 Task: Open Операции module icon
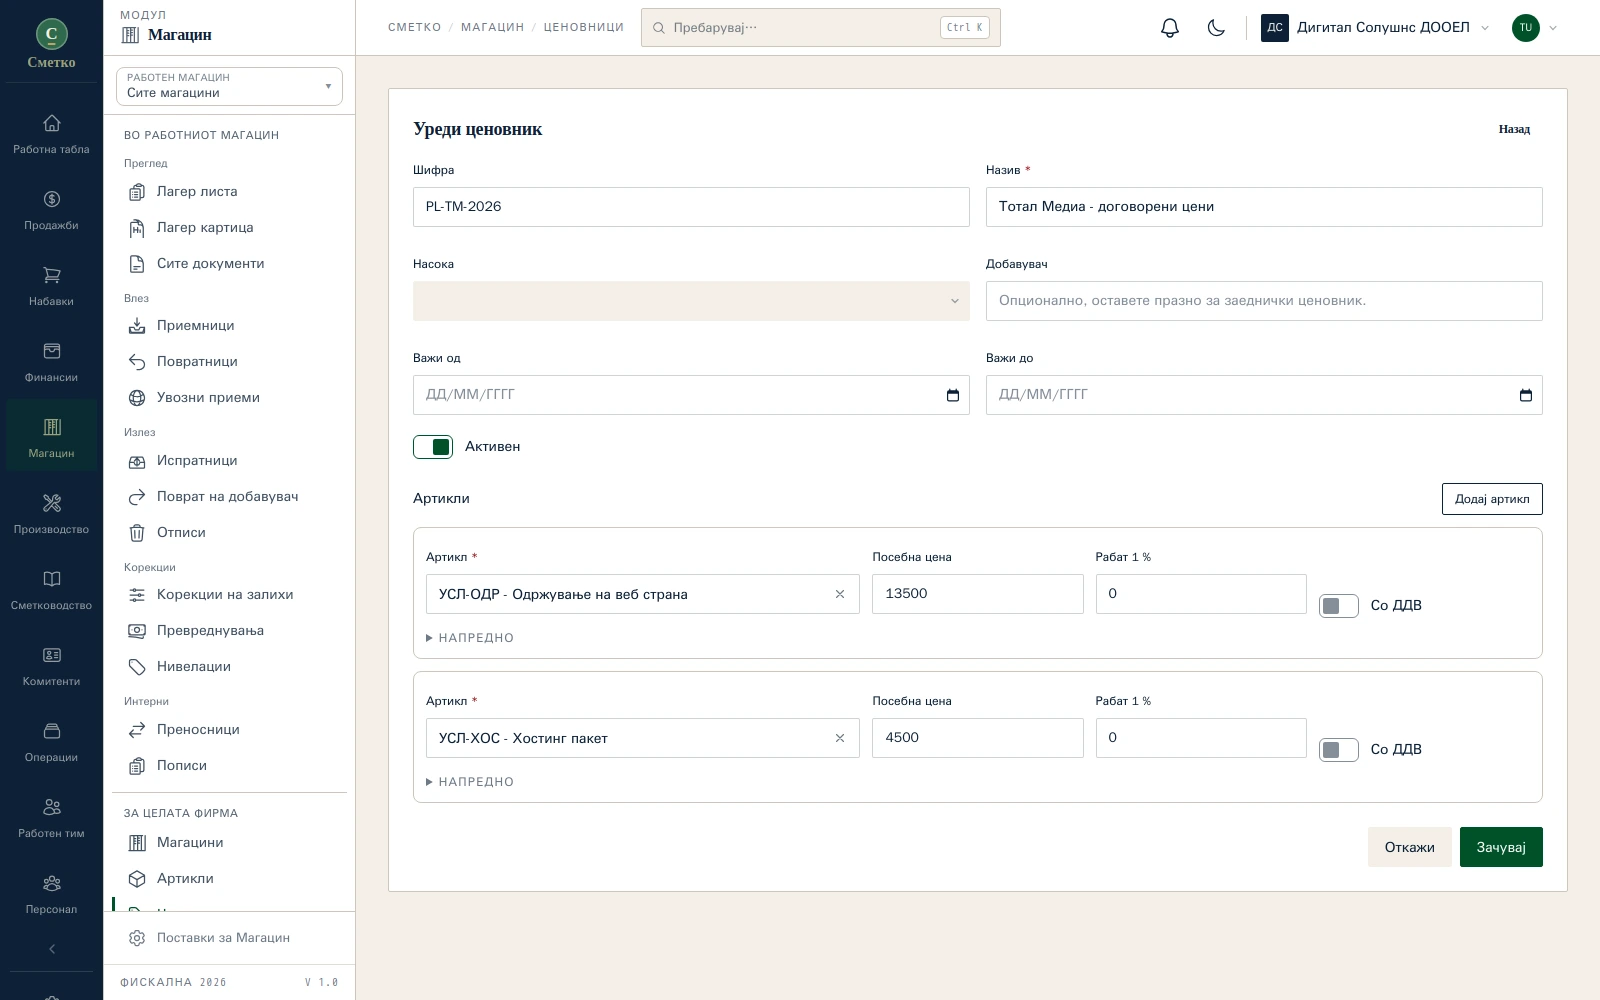point(52,731)
